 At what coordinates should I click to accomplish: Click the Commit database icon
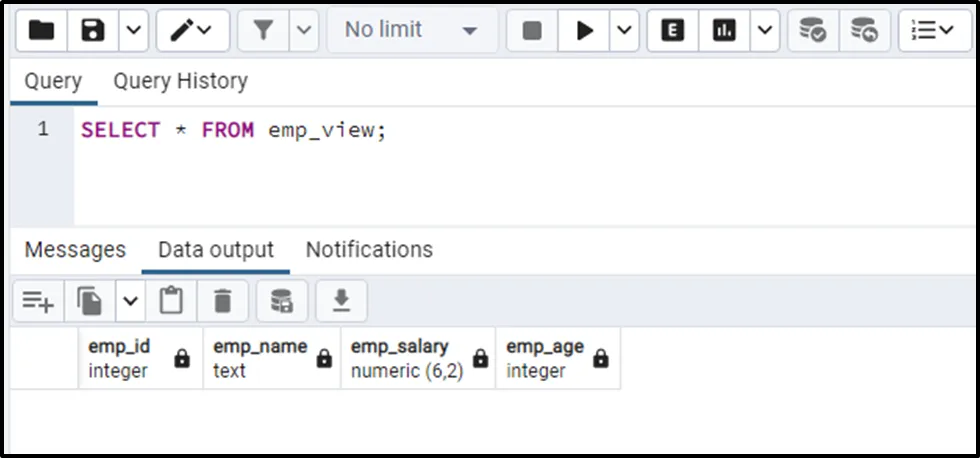point(812,31)
